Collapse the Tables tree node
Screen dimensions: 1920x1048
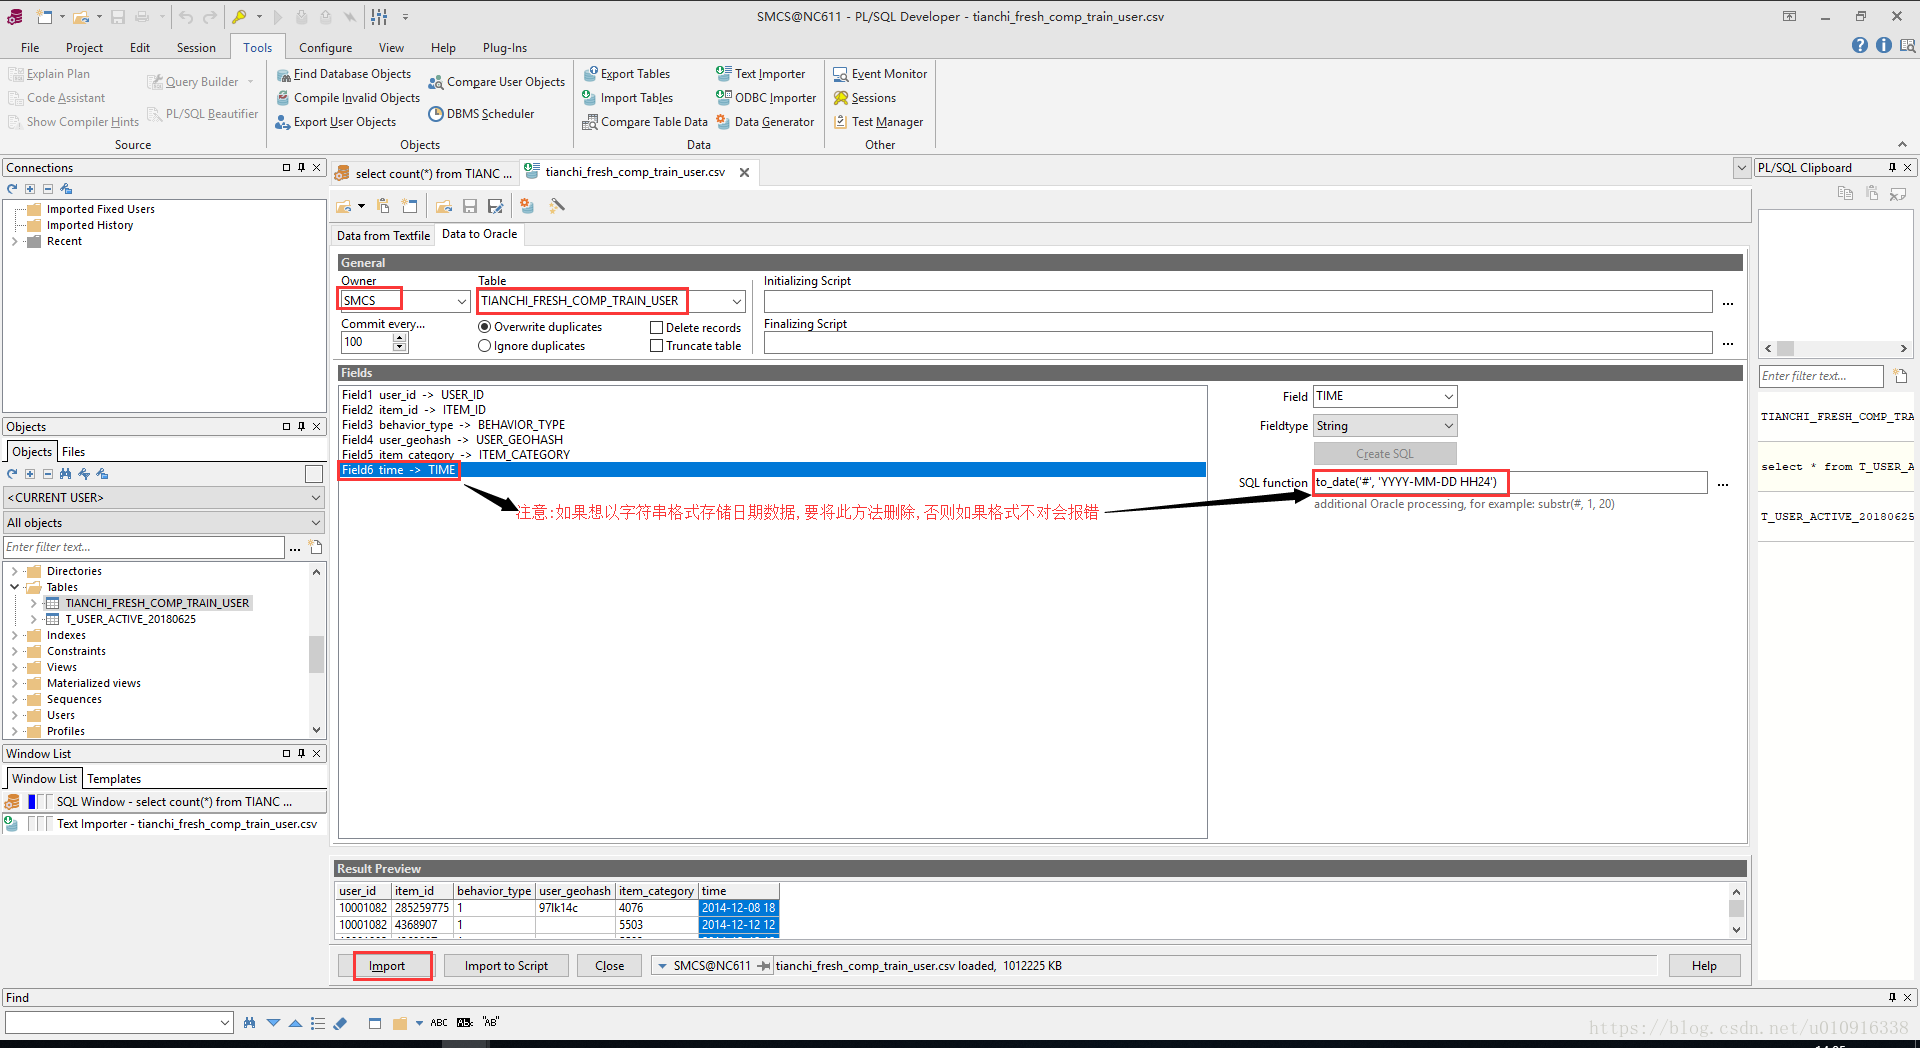pos(15,587)
